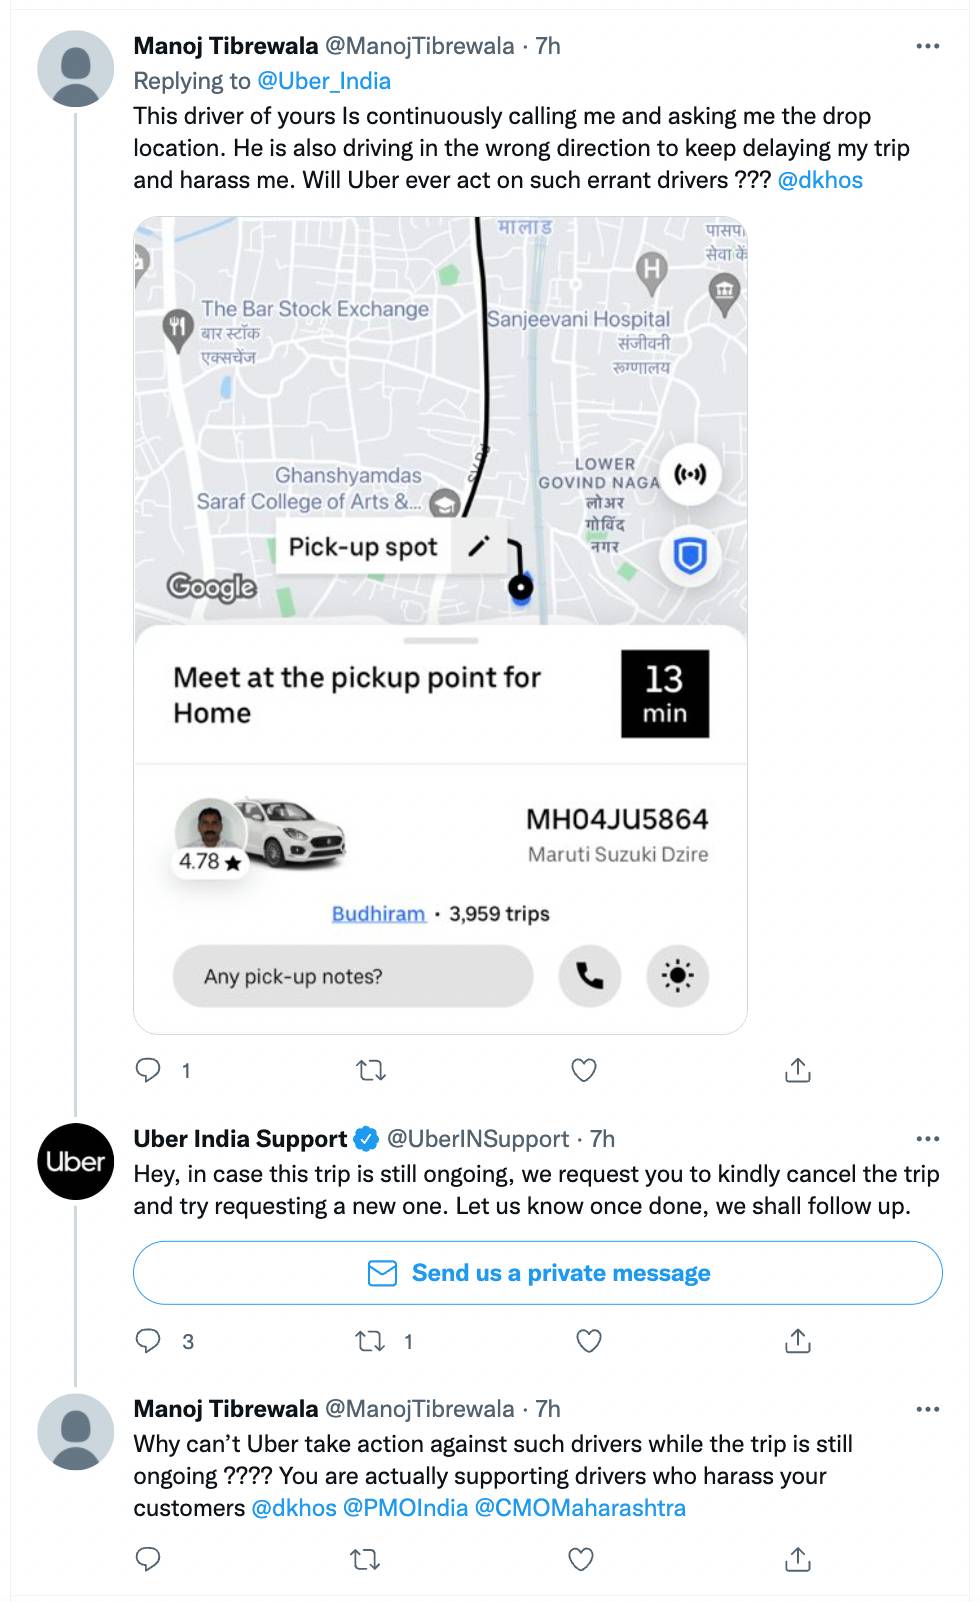Open @dkhos mention in first tweet
This screenshot has height=1602, width=980.
click(x=820, y=180)
